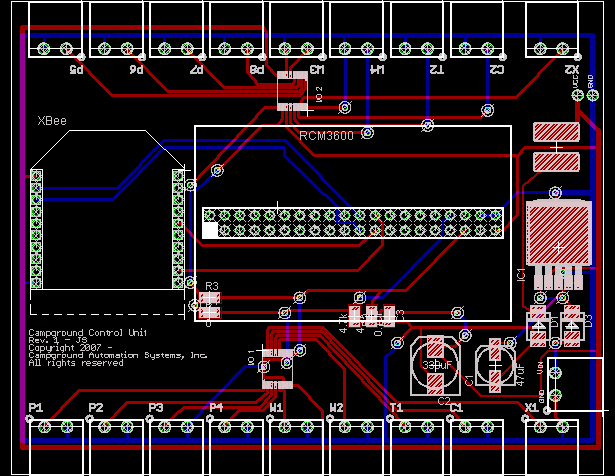Select the 33µF capacitor C2
This screenshot has height=476, width=615.
click(436, 363)
